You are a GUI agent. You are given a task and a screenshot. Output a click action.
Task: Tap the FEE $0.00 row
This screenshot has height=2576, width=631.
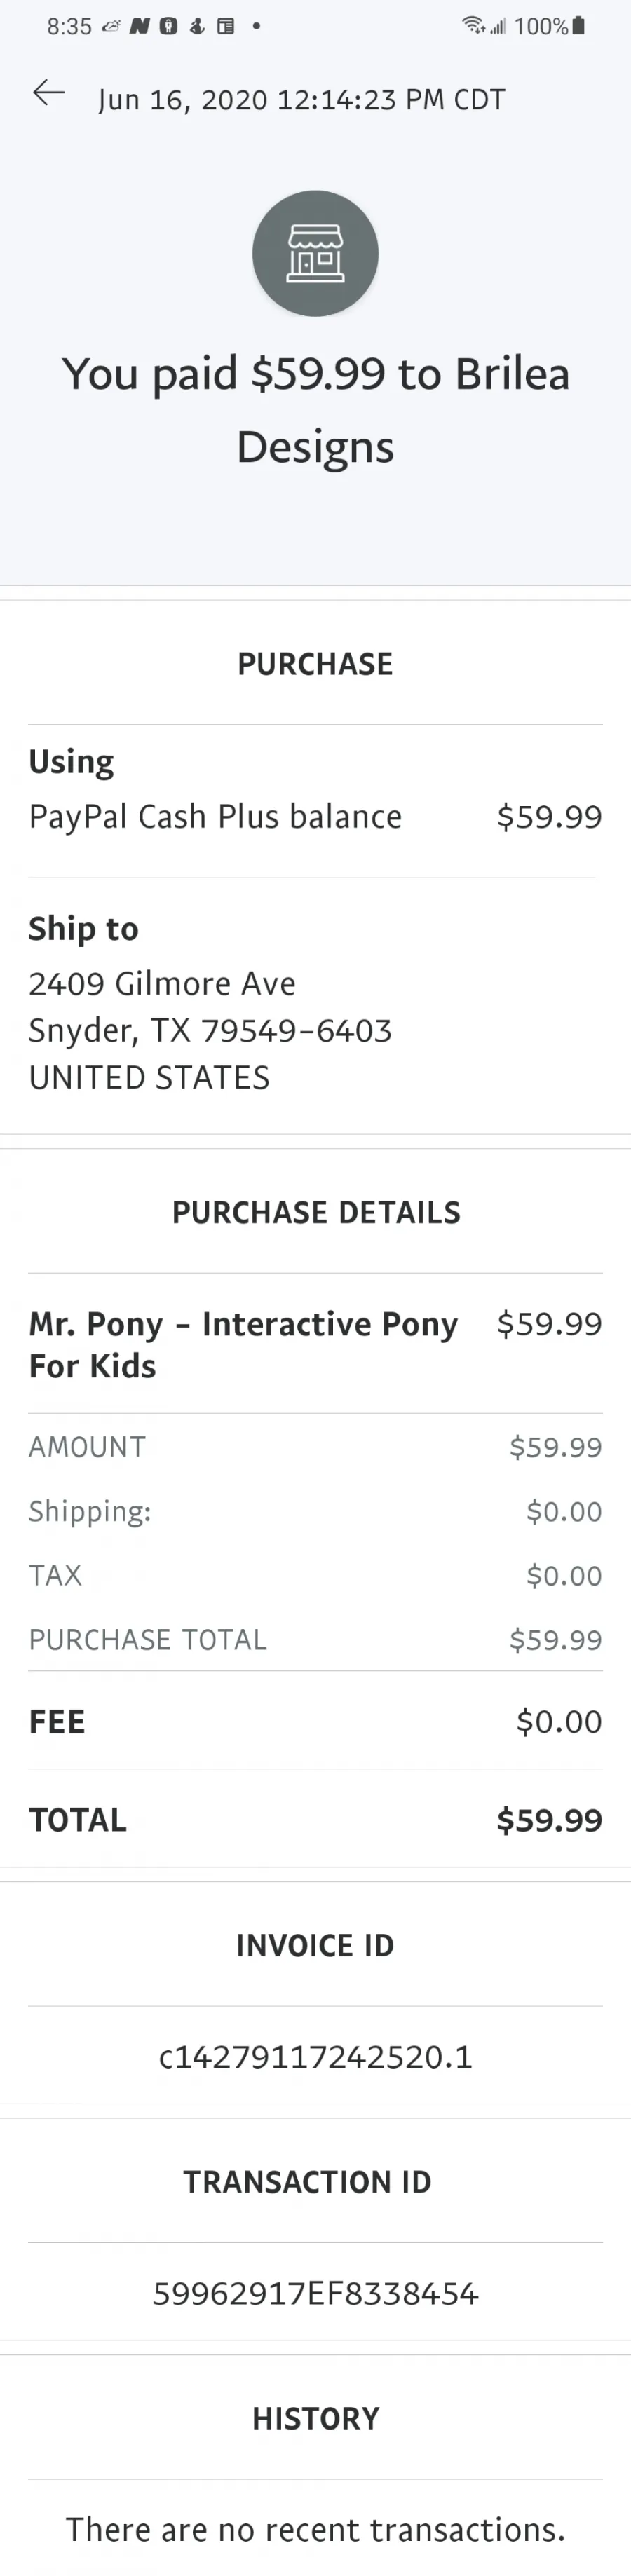pyautogui.click(x=315, y=1721)
